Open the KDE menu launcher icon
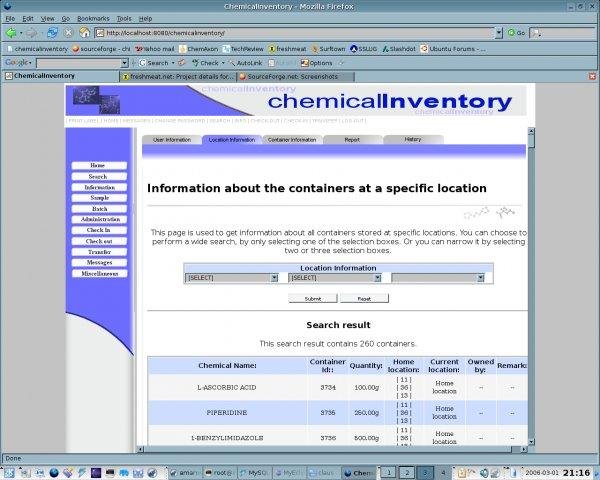 point(9,473)
